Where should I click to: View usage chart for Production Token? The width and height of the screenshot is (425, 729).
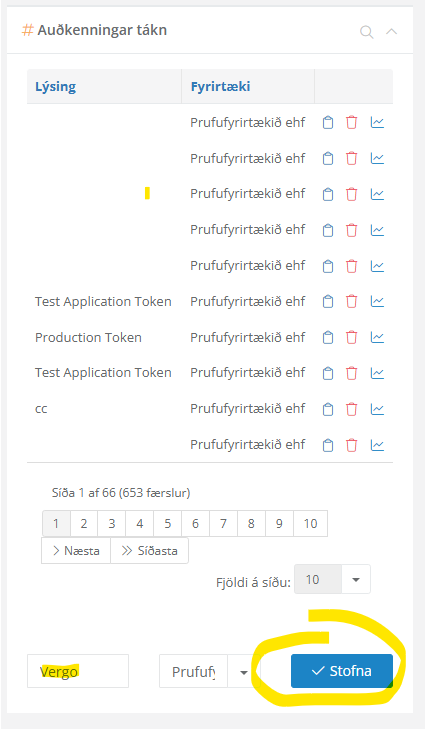pos(377,337)
